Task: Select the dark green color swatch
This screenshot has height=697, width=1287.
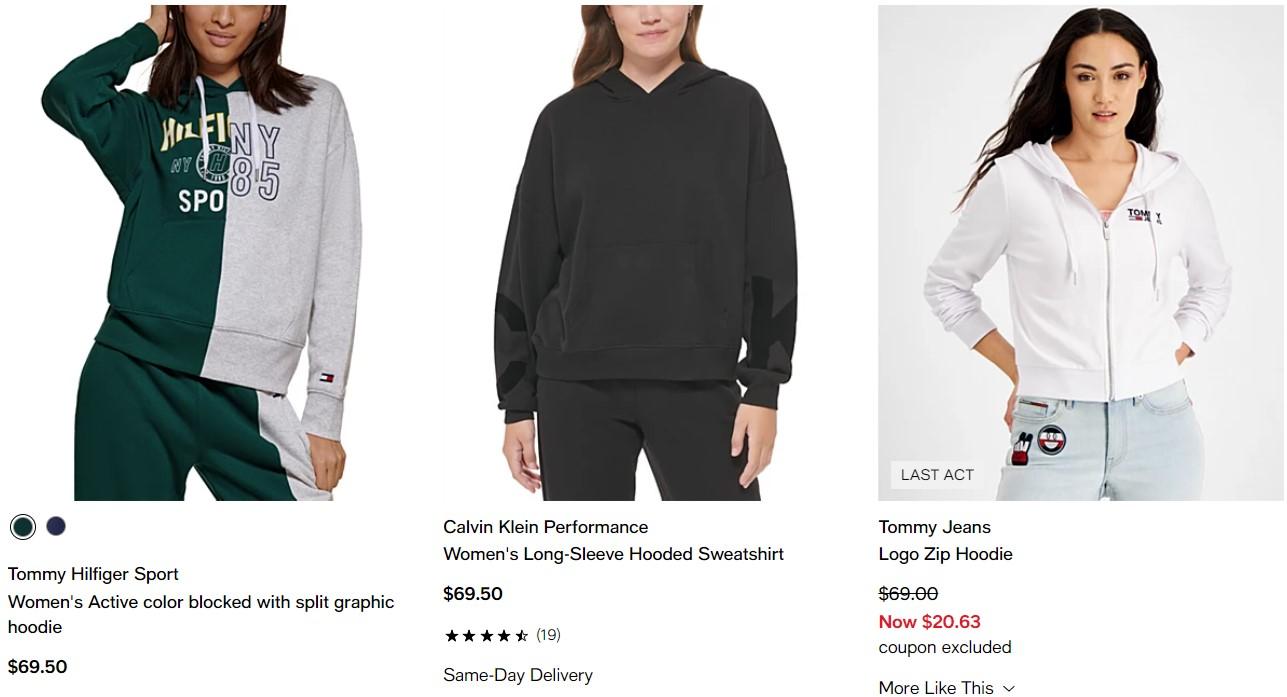Action: (23, 526)
